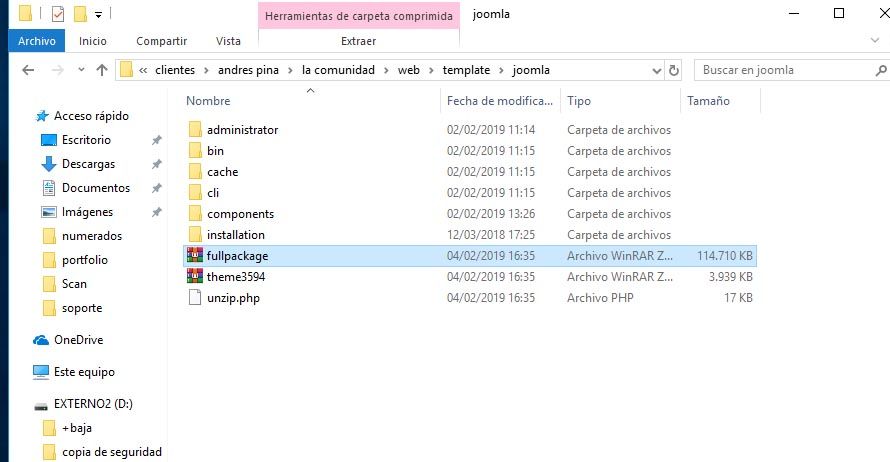Screen dimensions: 890x462
Task: Click the Archivo PHP type cell
Action: pyautogui.click(x=600, y=297)
